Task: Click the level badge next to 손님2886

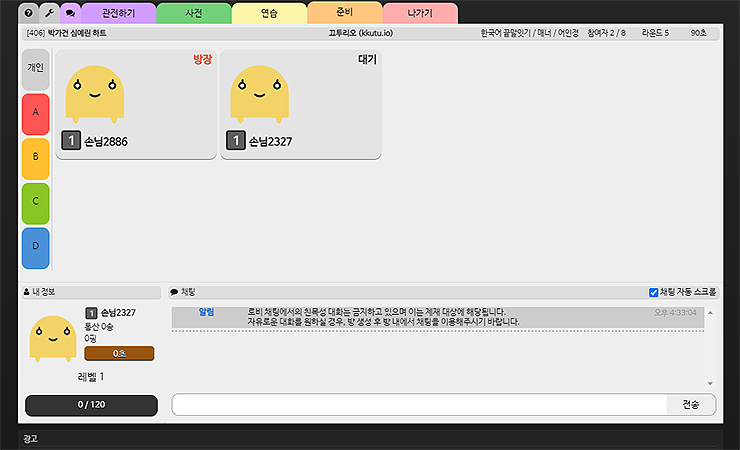Action: coord(71,141)
